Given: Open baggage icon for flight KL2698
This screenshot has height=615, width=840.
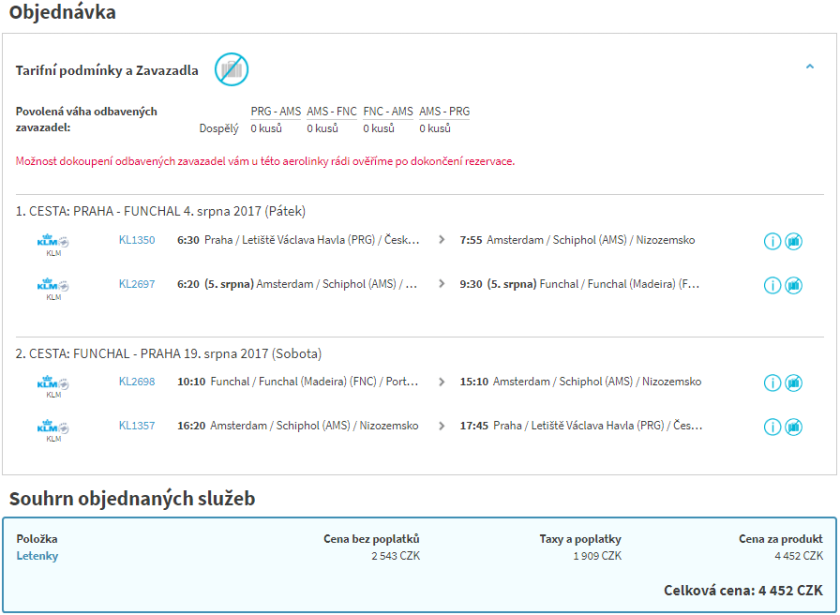Looking at the screenshot, I should (x=794, y=383).
